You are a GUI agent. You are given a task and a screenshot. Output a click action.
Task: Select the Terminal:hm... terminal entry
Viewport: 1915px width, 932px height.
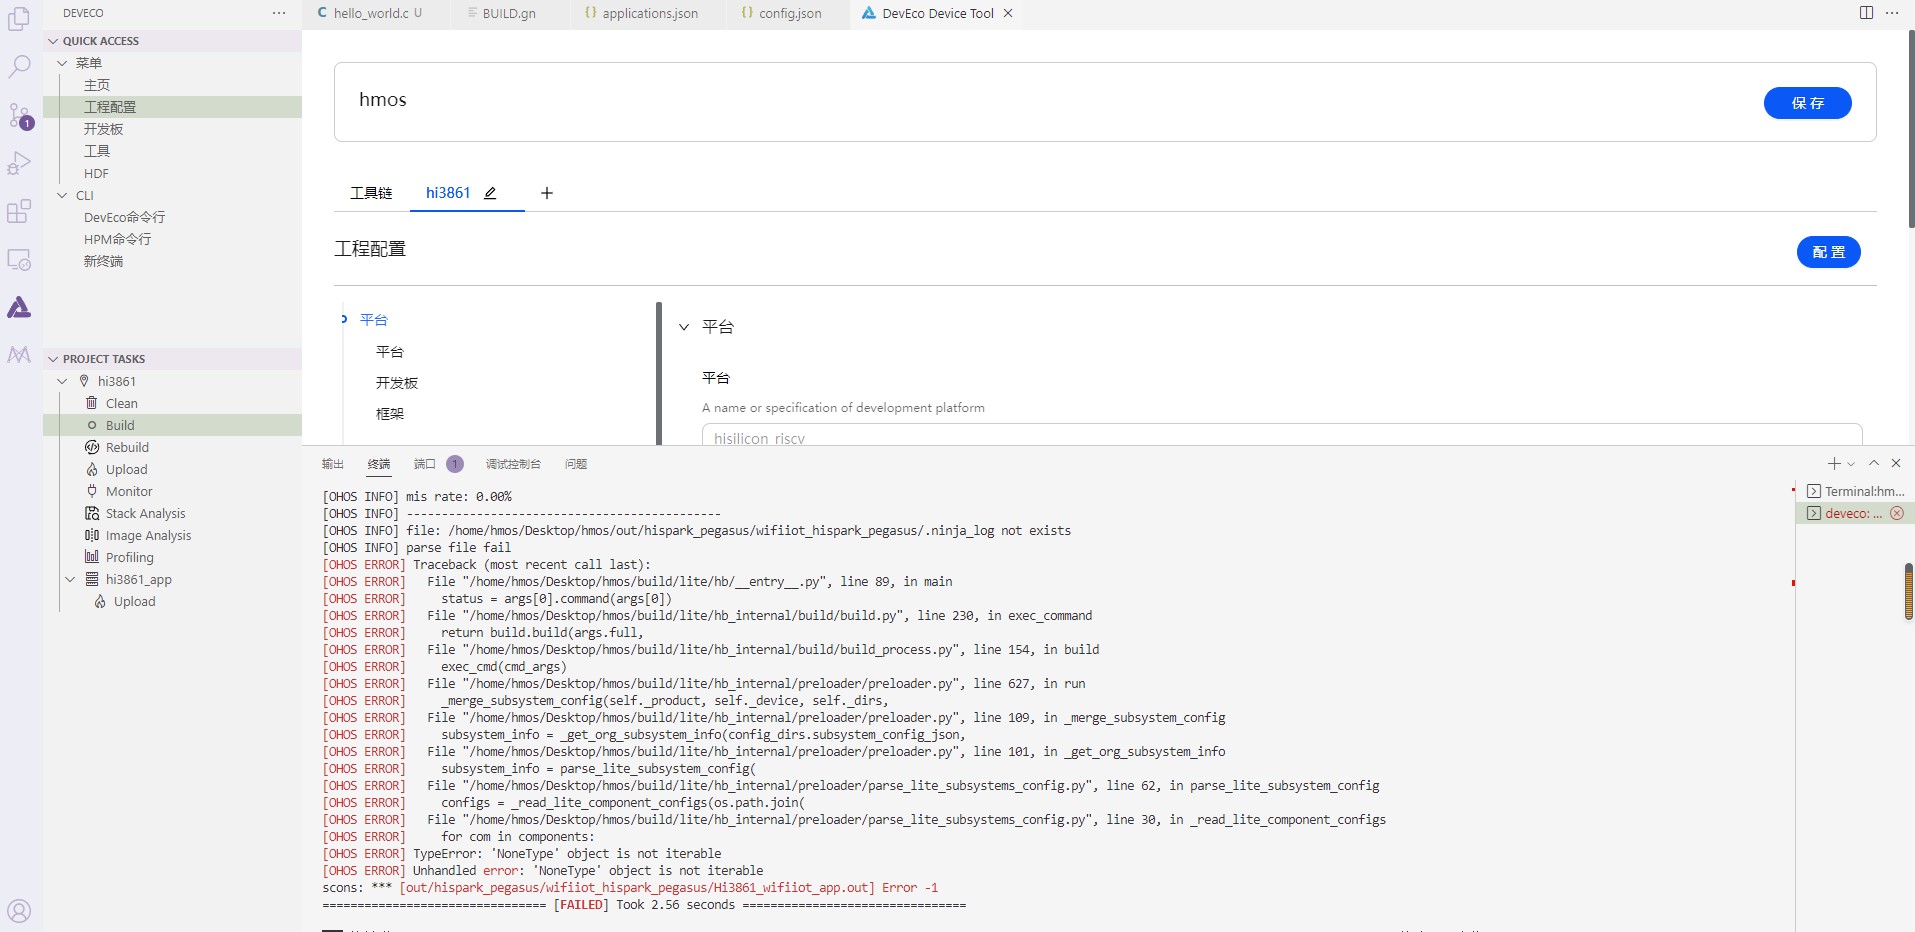point(1855,491)
